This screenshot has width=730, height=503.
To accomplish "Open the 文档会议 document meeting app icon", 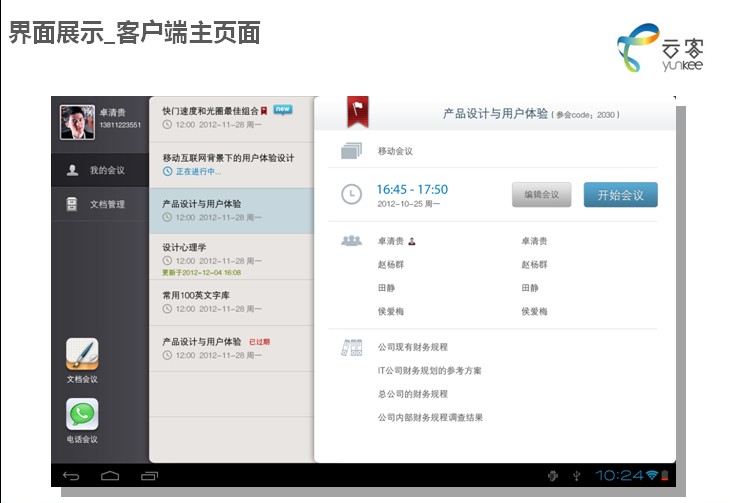I will [82, 355].
